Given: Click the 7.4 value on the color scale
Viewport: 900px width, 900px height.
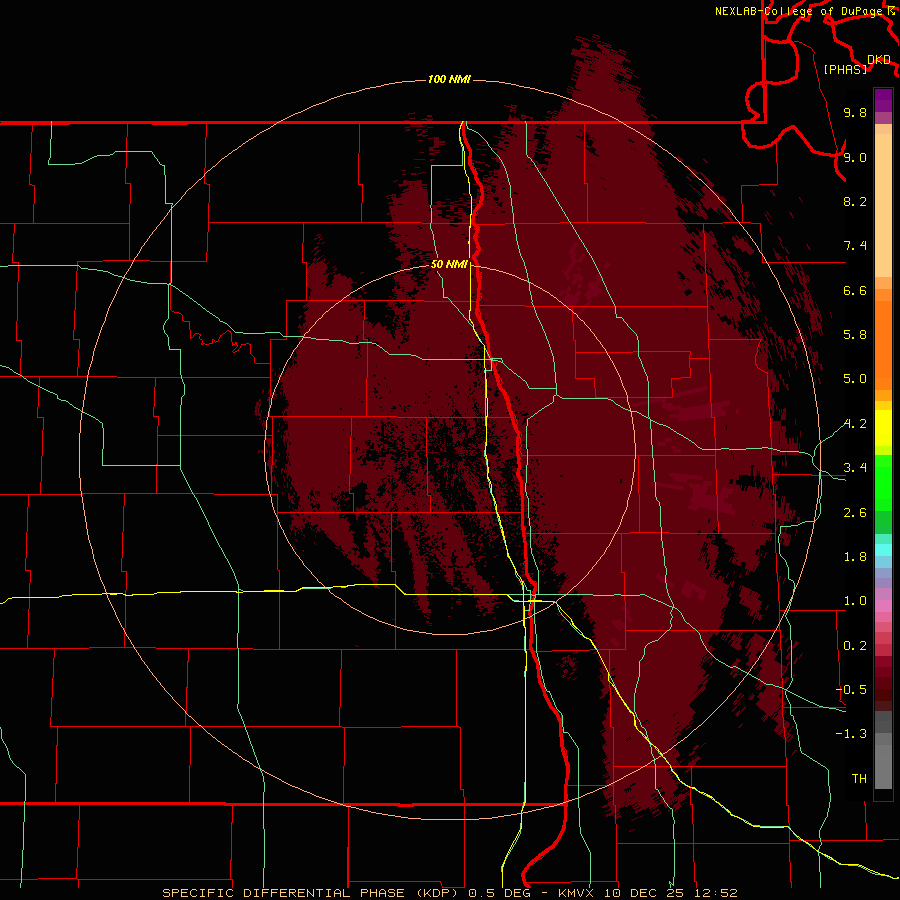Looking at the screenshot, I should click(x=855, y=246).
